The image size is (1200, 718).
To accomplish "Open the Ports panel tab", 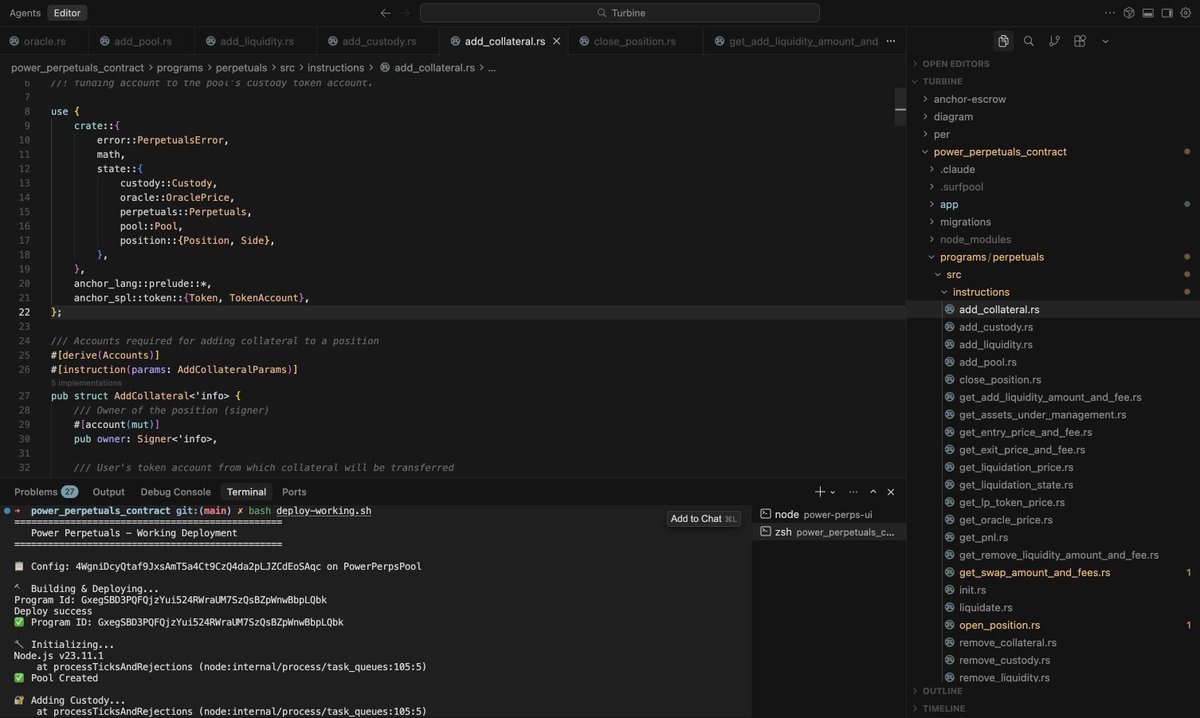I will click(x=294, y=492).
